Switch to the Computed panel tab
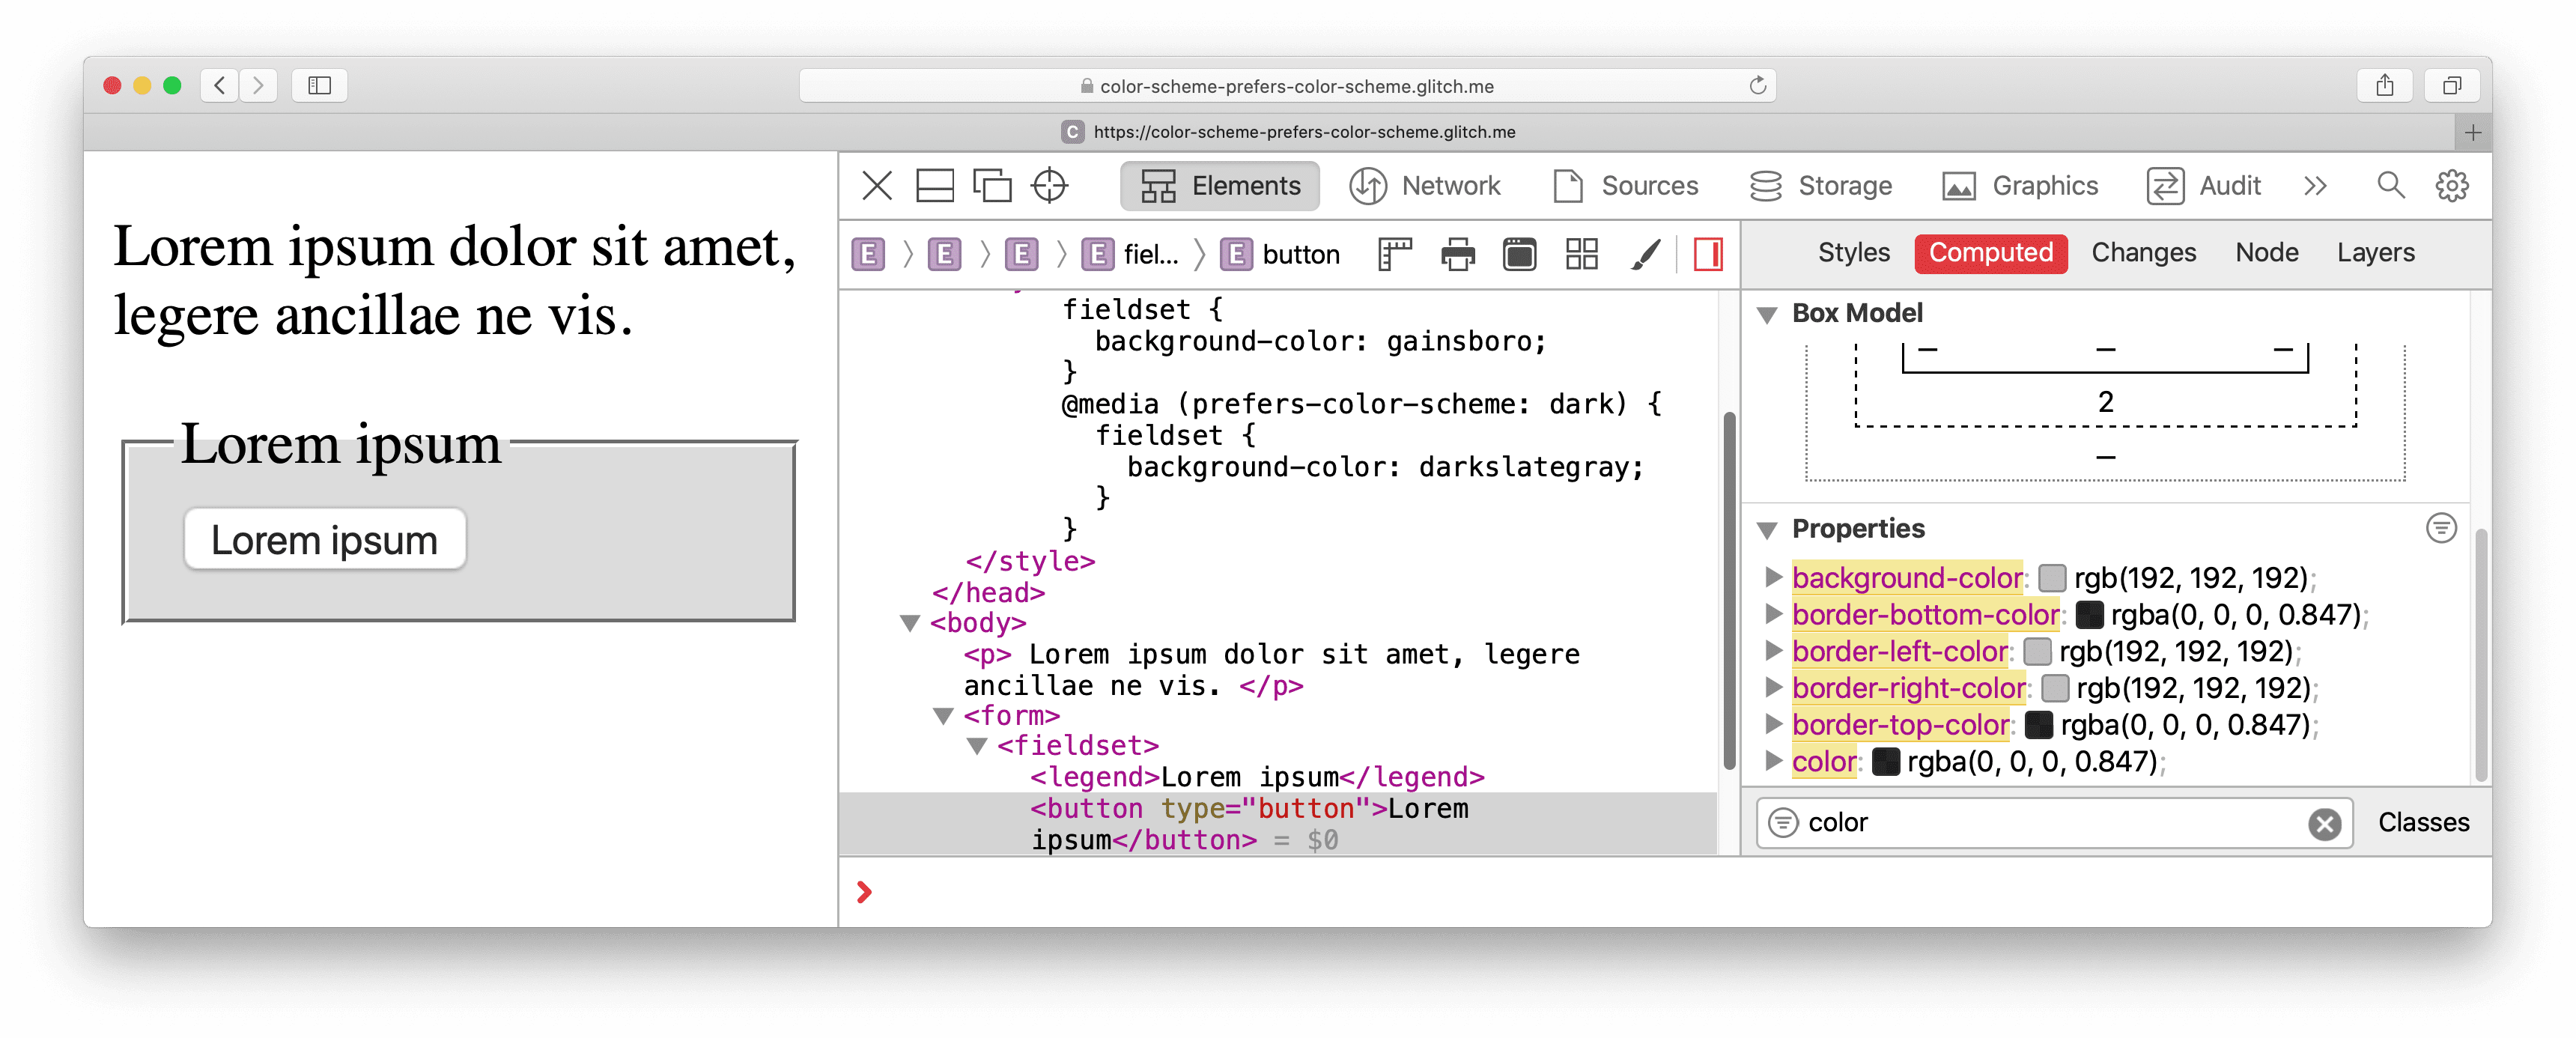The height and width of the screenshot is (1038, 2576). [1991, 253]
